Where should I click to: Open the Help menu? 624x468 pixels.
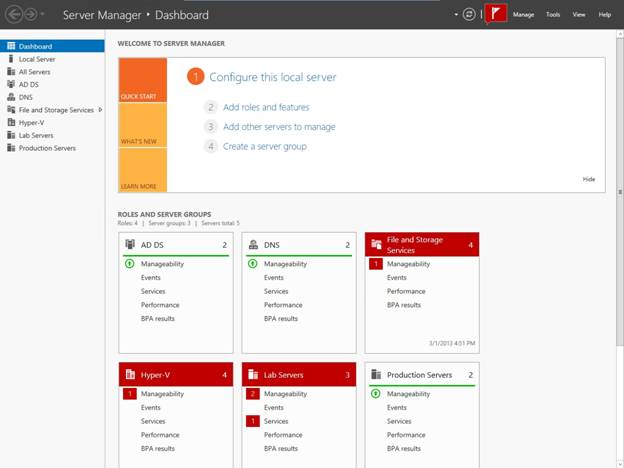click(604, 15)
